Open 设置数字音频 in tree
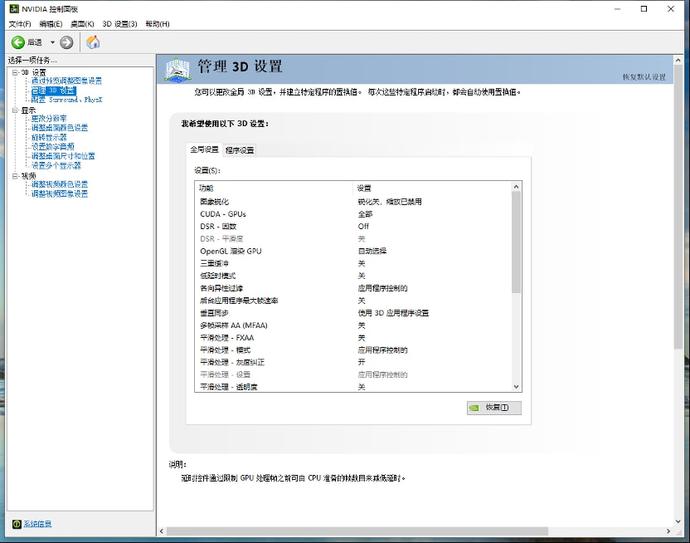Viewport: 690px width, 543px height. click(x=53, y=147)
